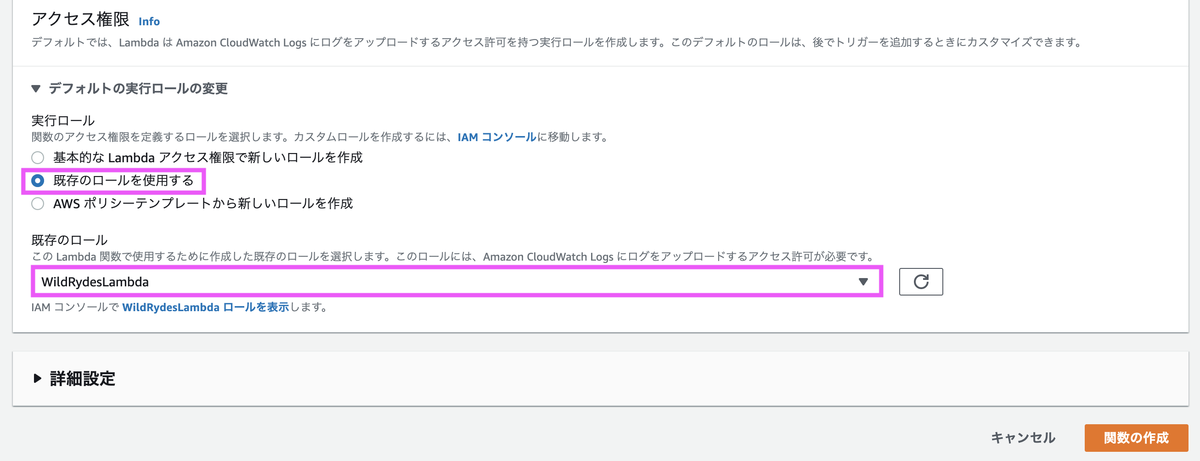
Task: Click the 実行ロール label text
Action: pyautogui.click(x=62, y=120)
